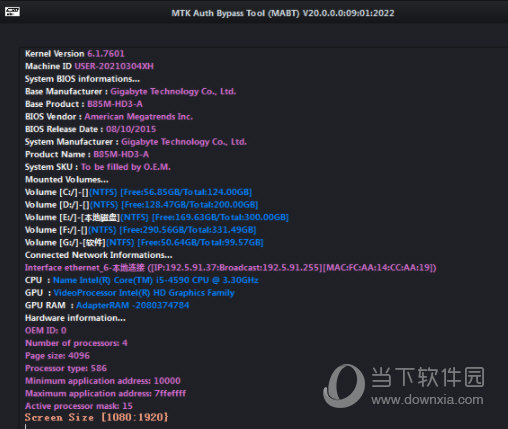Viewport: 508px width, 429px height.
Task: Select System Manufacturer Gigabyte line
Action: click(x=136, y=142)
